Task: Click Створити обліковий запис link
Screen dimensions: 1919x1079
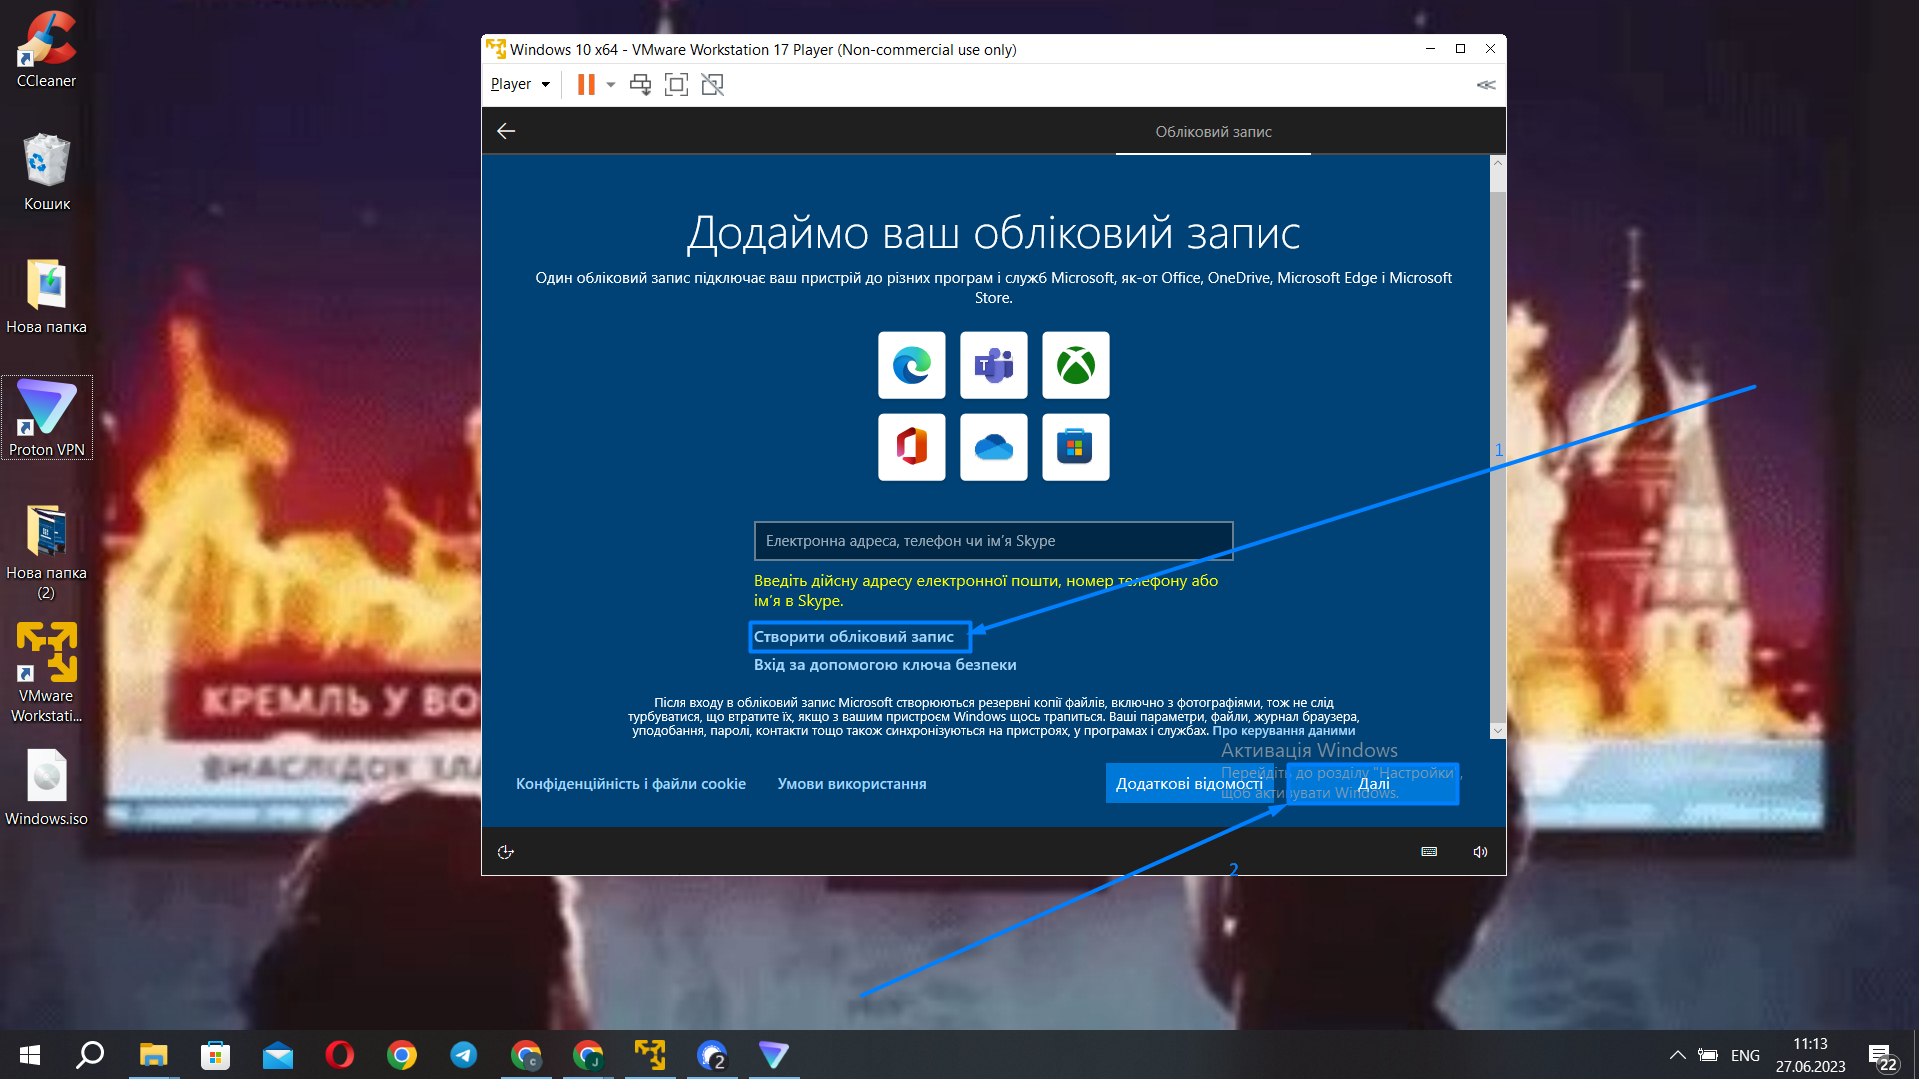Action: 854,637
